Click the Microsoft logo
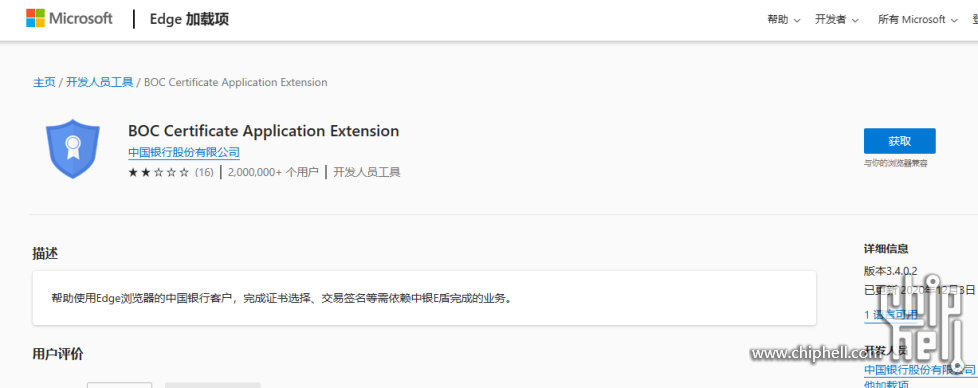Image resolution: width=978 pixels, height=388 pixels. (69, 19)
